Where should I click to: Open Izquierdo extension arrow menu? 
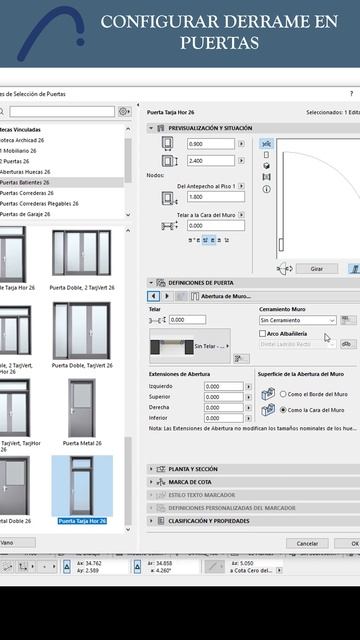pos(248,387)
